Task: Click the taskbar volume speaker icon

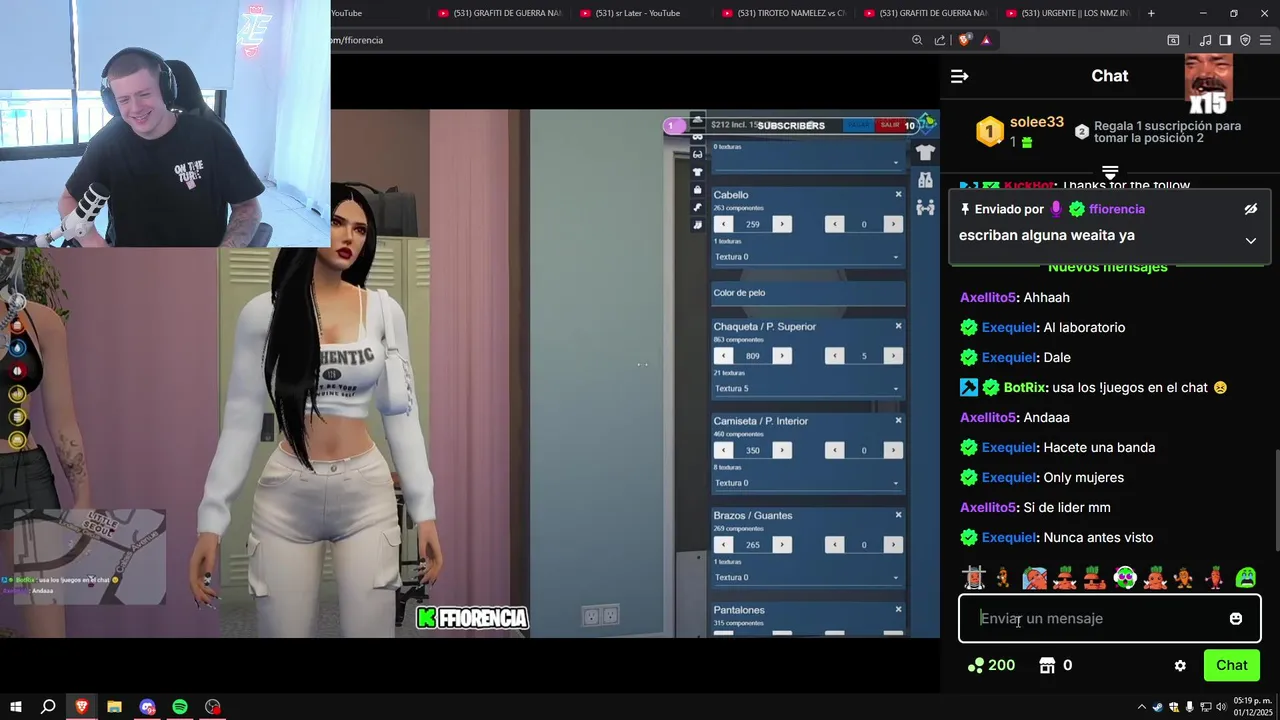Action: pos(1221,707)
